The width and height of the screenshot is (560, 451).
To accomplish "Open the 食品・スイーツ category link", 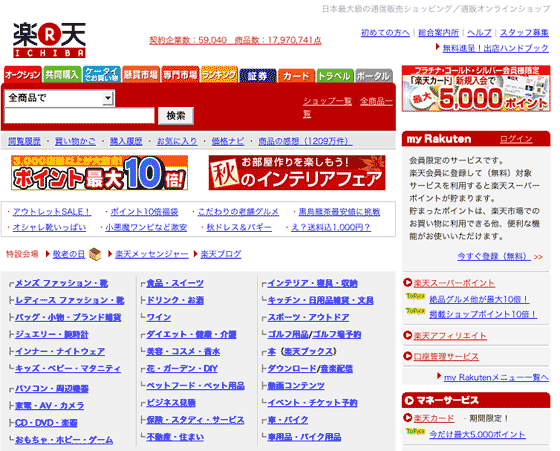I will (175, 284).
